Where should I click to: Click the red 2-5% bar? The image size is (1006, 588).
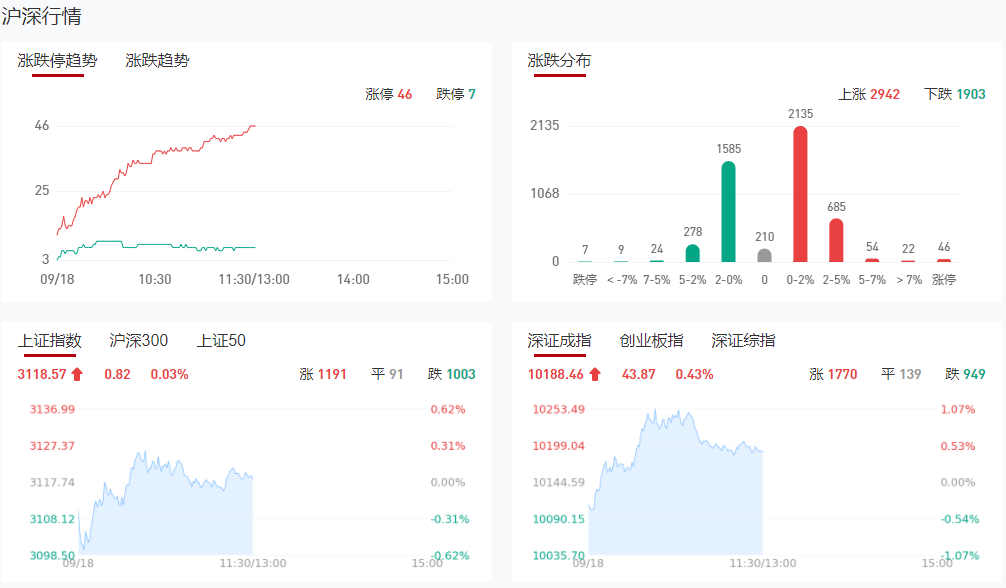[836, 240]
